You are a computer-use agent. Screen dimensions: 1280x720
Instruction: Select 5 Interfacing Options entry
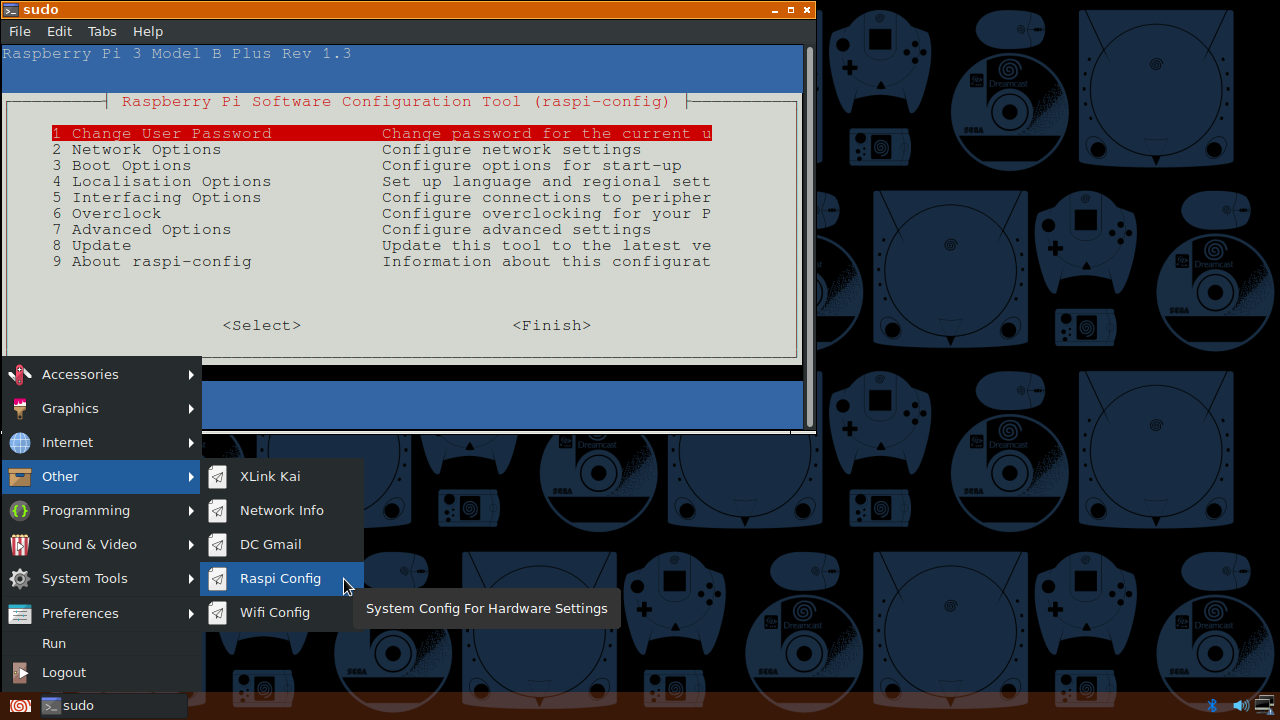click(382, 198)
